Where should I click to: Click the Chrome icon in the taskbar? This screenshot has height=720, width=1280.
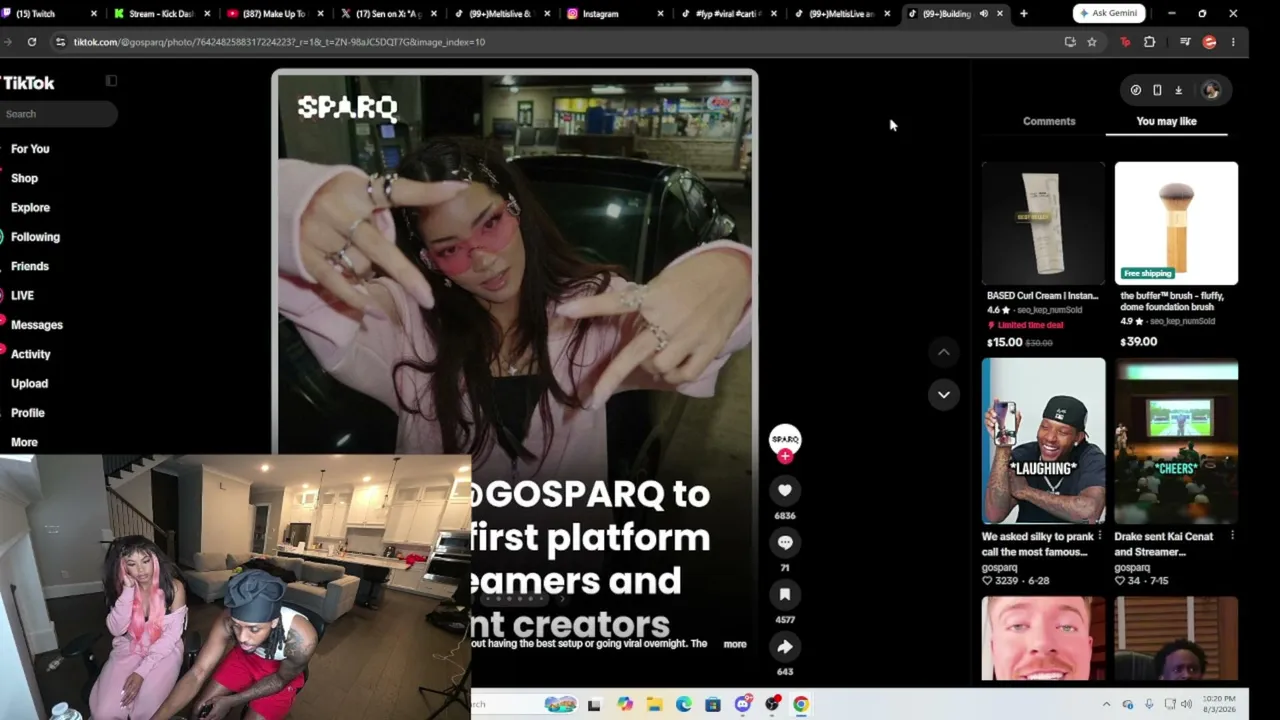click(801, 704)
